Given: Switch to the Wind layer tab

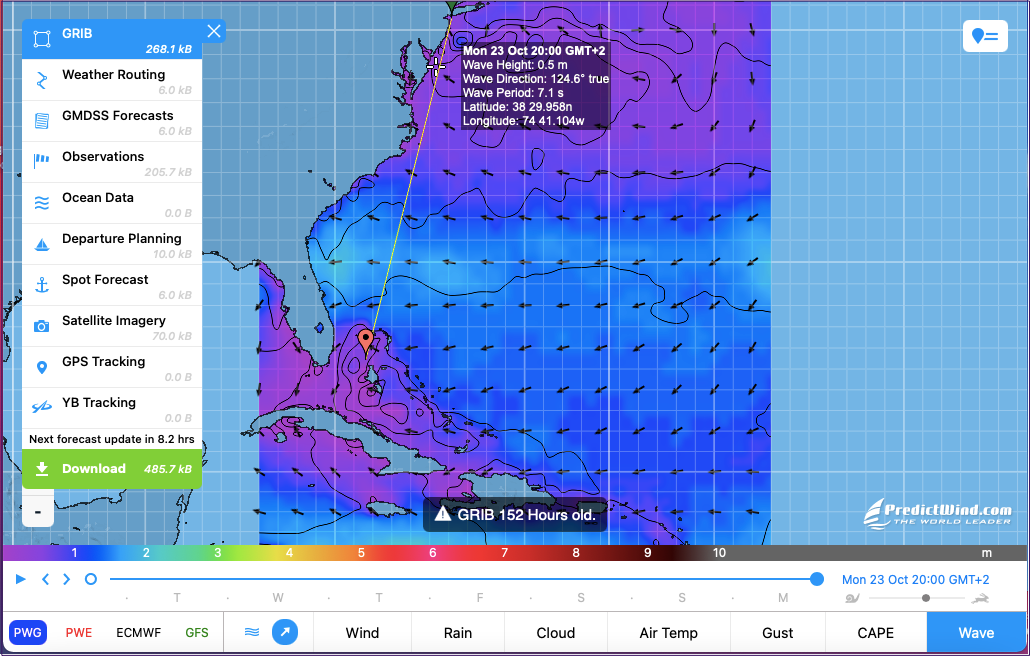Looking at the screenshot, I should tap(362, 633).
